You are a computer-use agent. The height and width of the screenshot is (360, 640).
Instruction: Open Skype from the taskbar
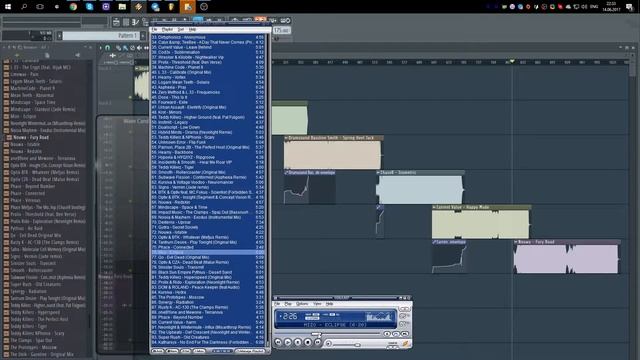click(89, 7)
